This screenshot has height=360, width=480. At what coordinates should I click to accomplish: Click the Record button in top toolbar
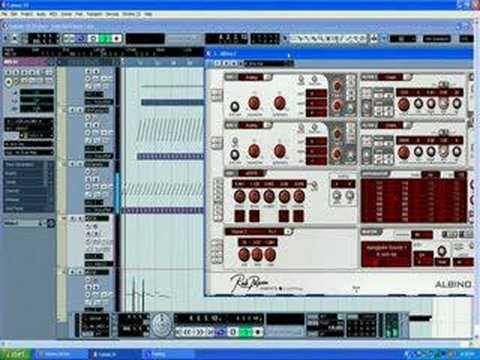[116, 39]
